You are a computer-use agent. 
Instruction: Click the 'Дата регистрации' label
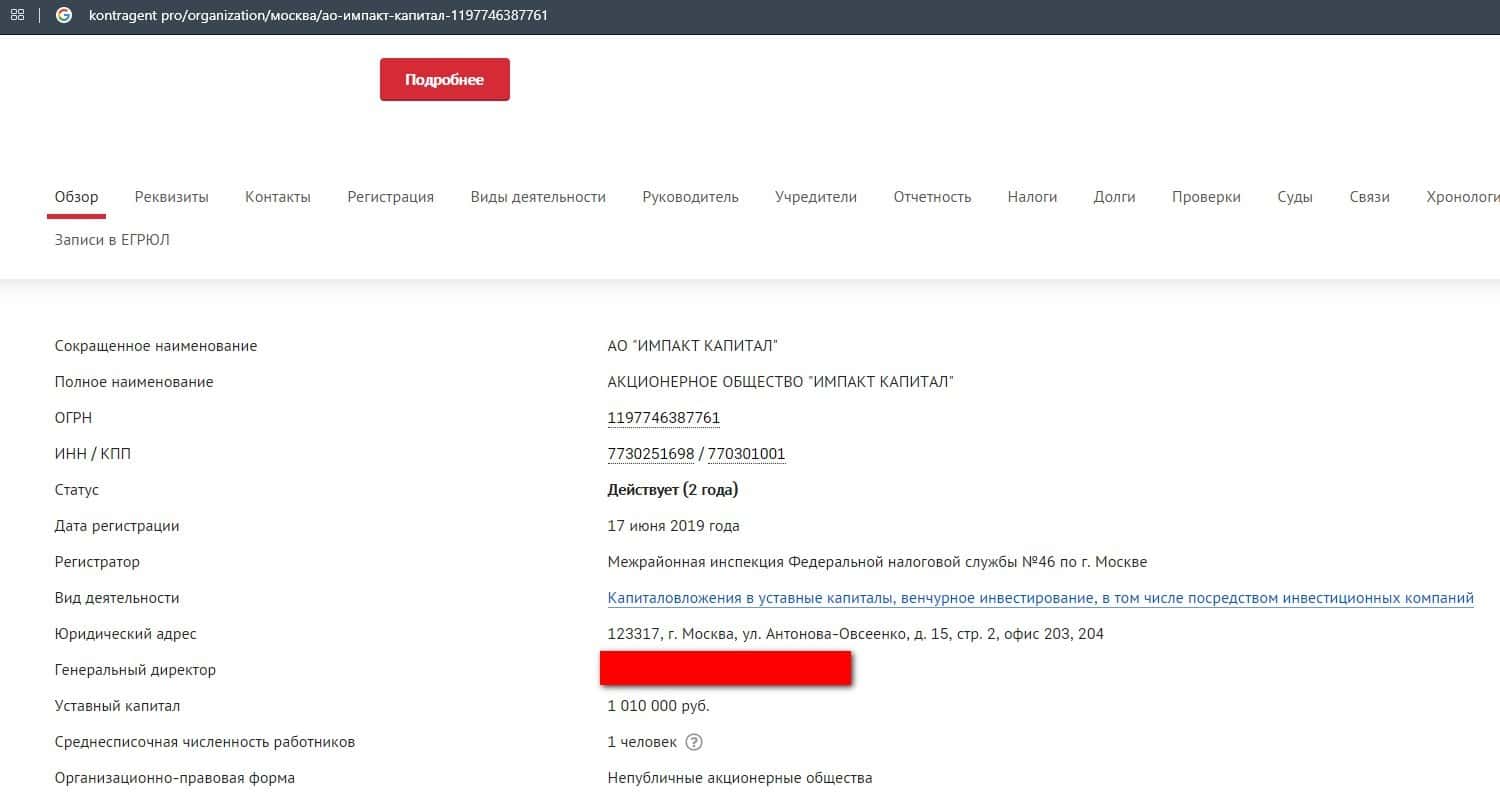coord(117,526)
